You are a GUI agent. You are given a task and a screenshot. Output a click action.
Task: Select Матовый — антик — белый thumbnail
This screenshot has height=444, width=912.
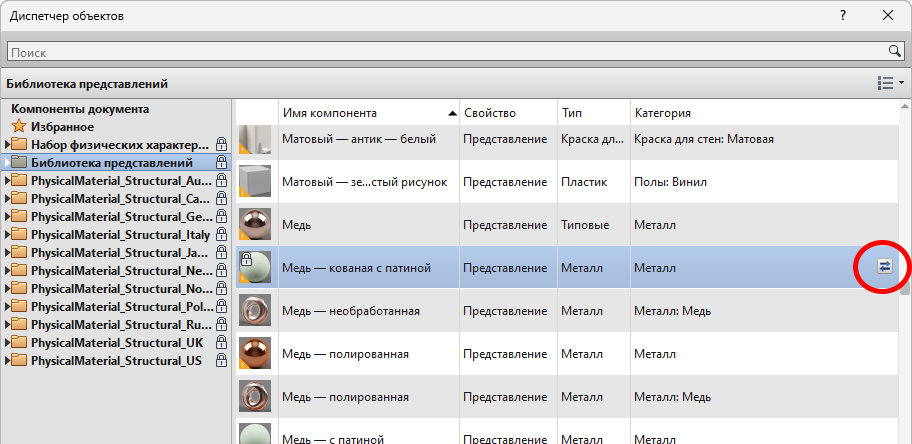(255, 140)
